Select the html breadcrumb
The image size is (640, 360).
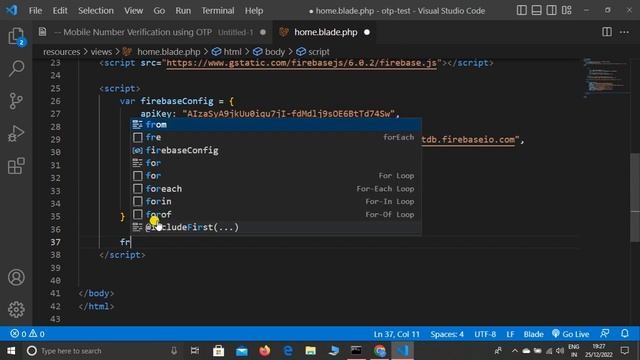click(x=227, y=52)
